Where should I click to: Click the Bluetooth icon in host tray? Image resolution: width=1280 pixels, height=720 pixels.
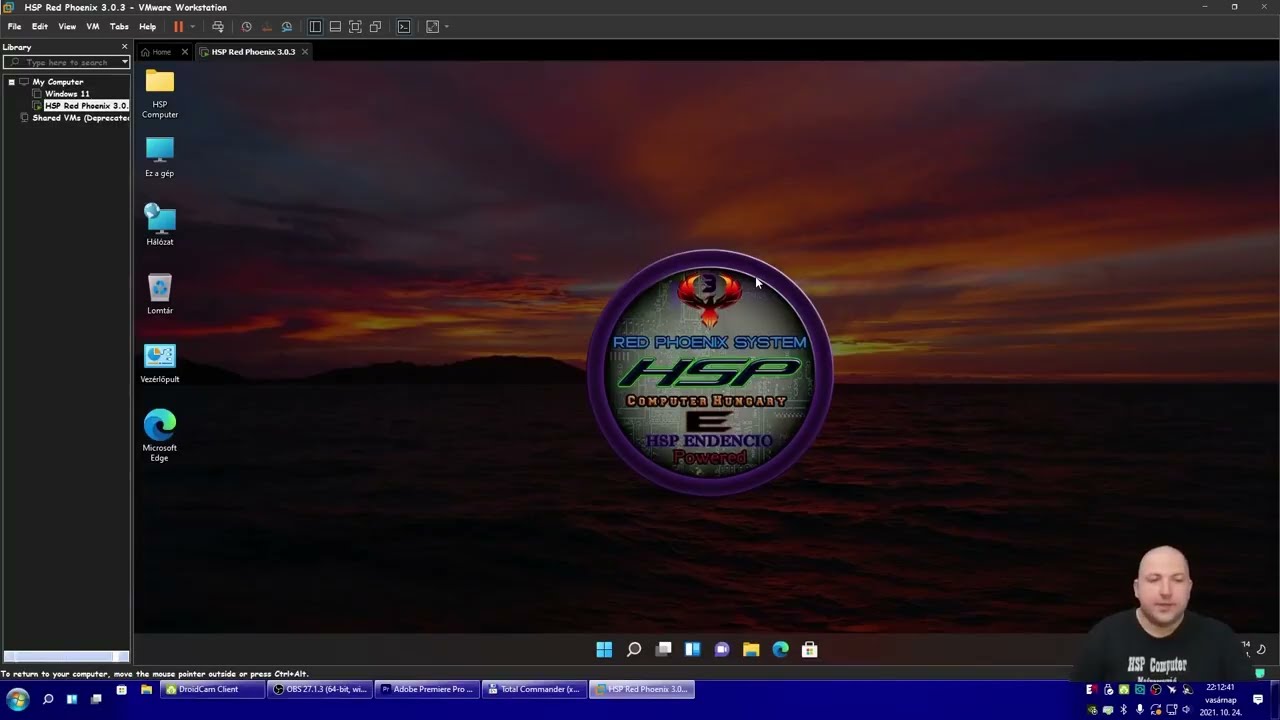1123,710
